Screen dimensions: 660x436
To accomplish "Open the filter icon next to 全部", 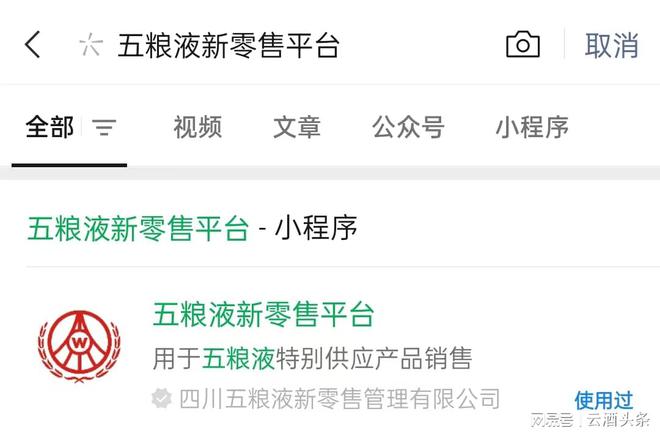I will (x=104, y=127).
